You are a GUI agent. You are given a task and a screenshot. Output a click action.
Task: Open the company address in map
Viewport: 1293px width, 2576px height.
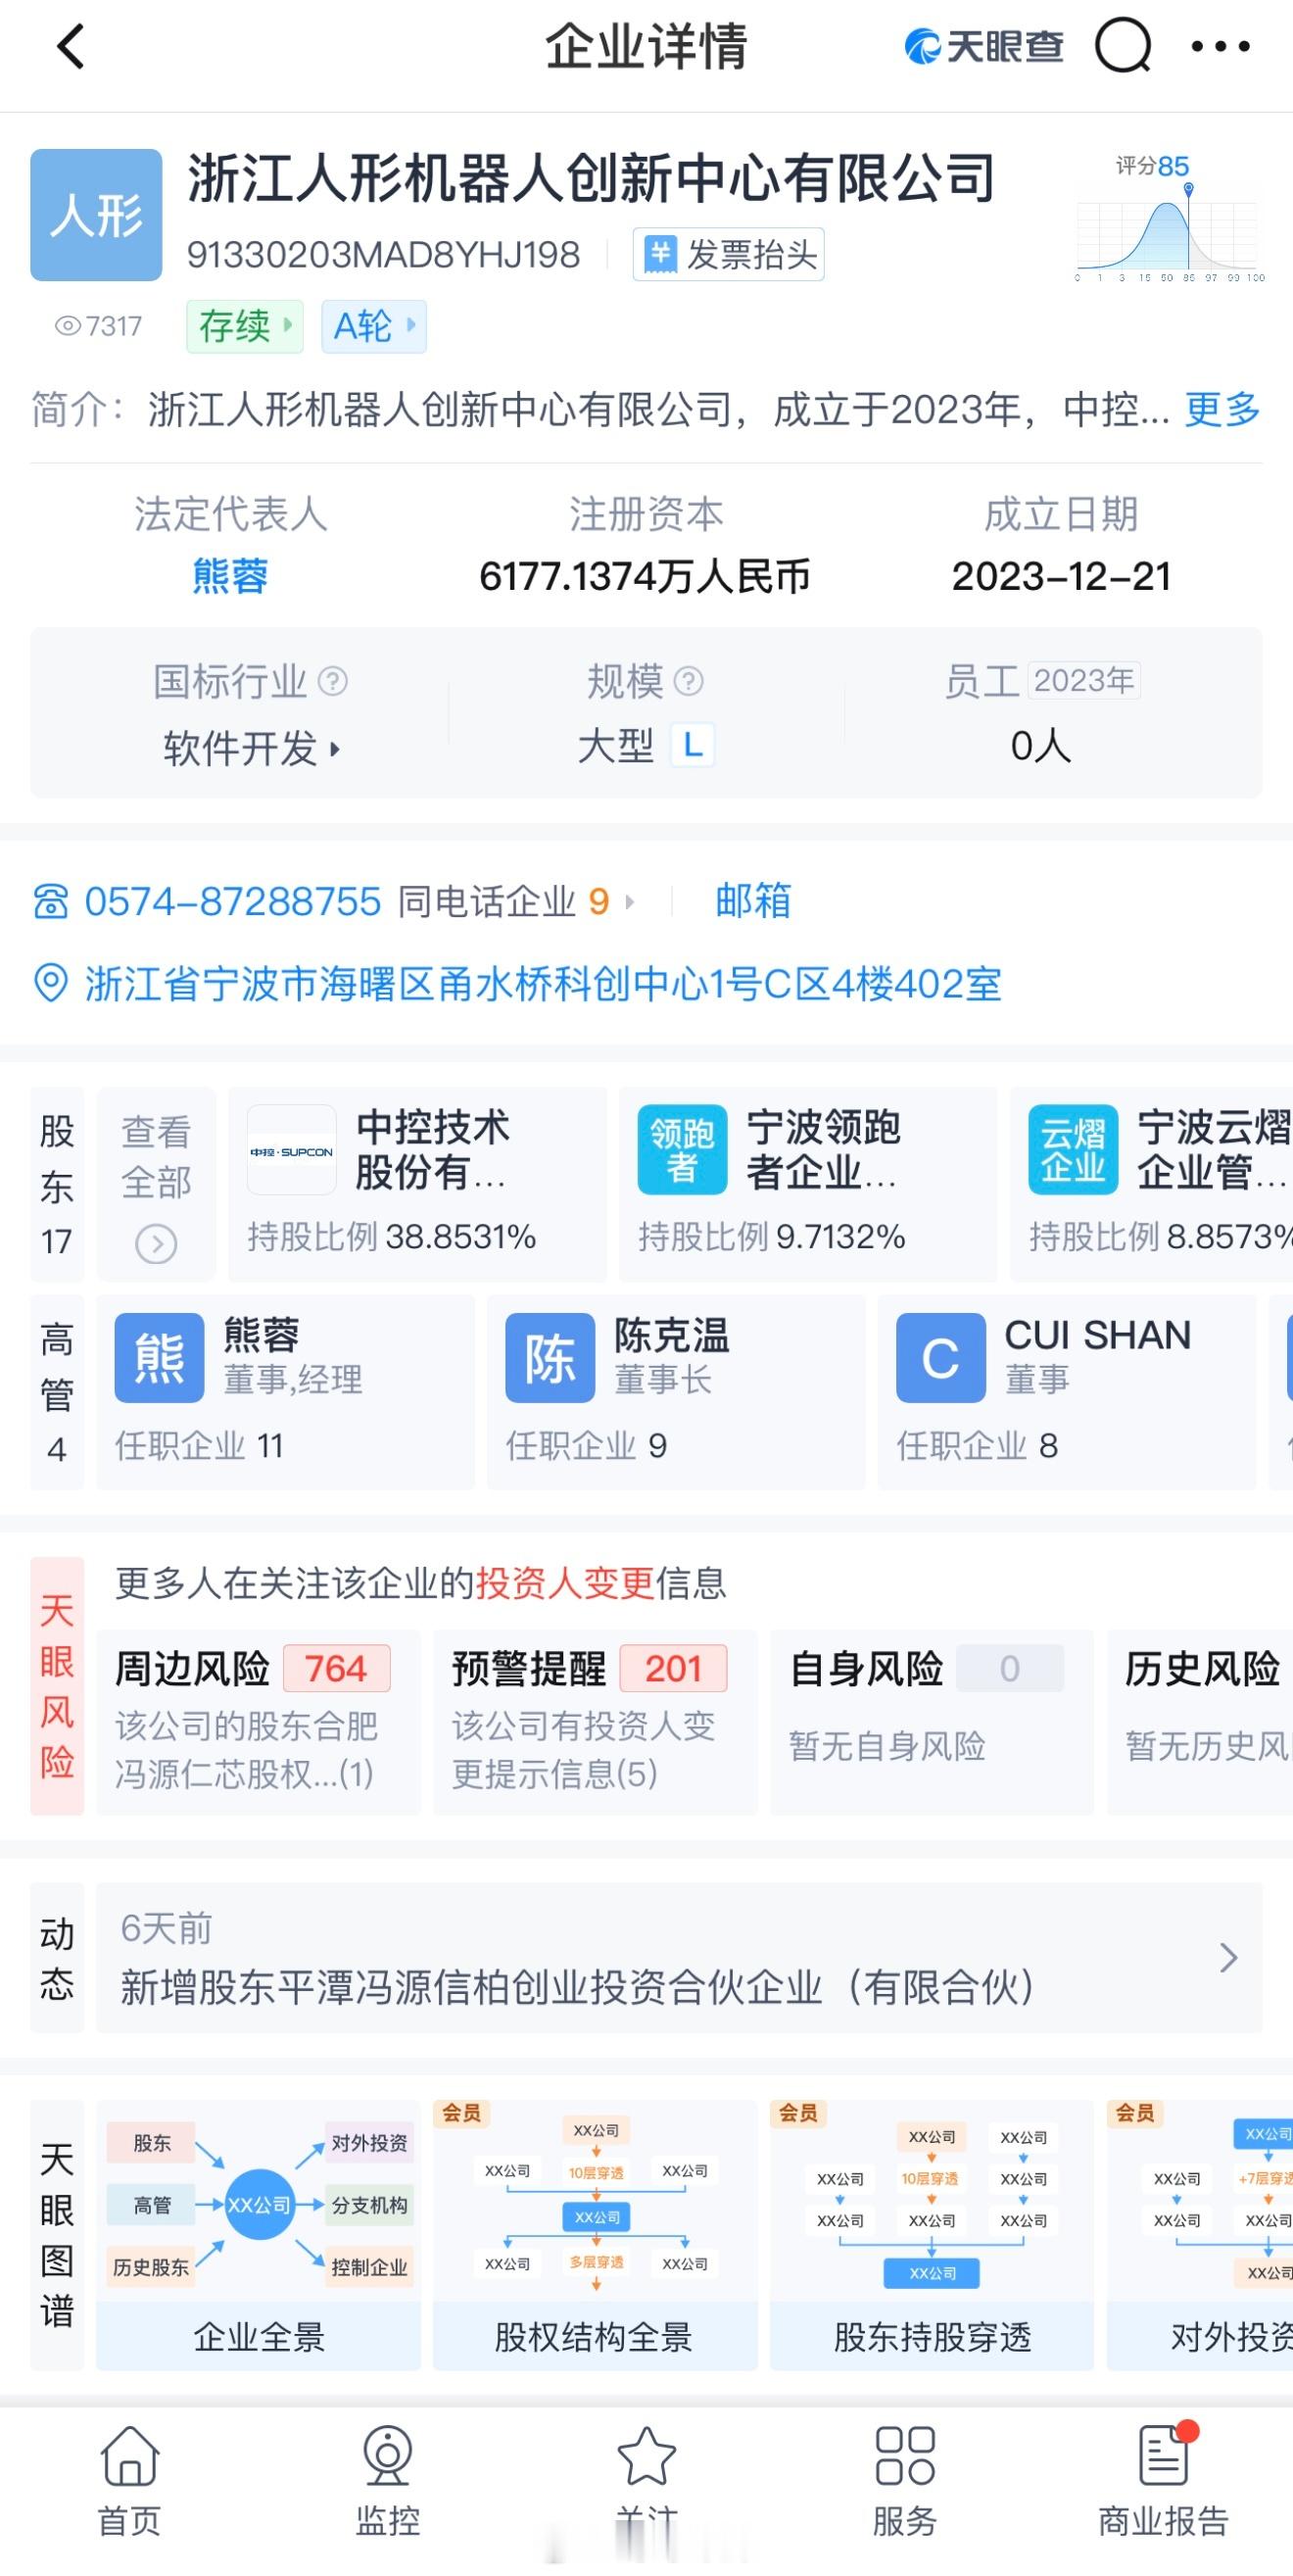click(x=543, y=984)
